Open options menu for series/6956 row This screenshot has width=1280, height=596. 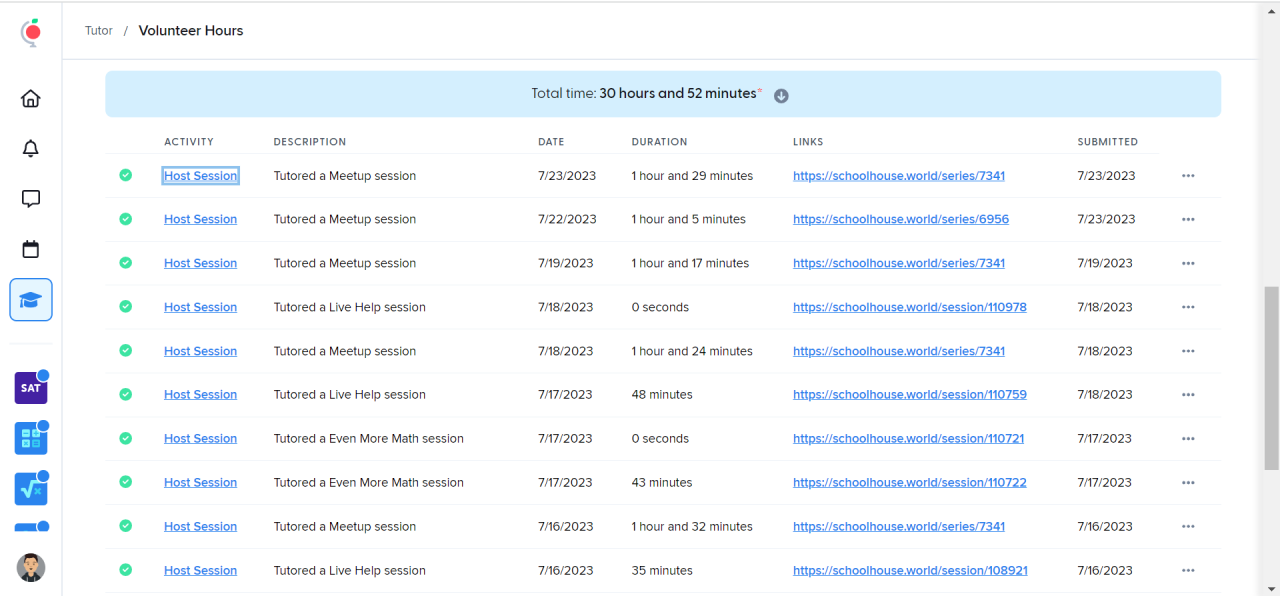pos(1188,219)
